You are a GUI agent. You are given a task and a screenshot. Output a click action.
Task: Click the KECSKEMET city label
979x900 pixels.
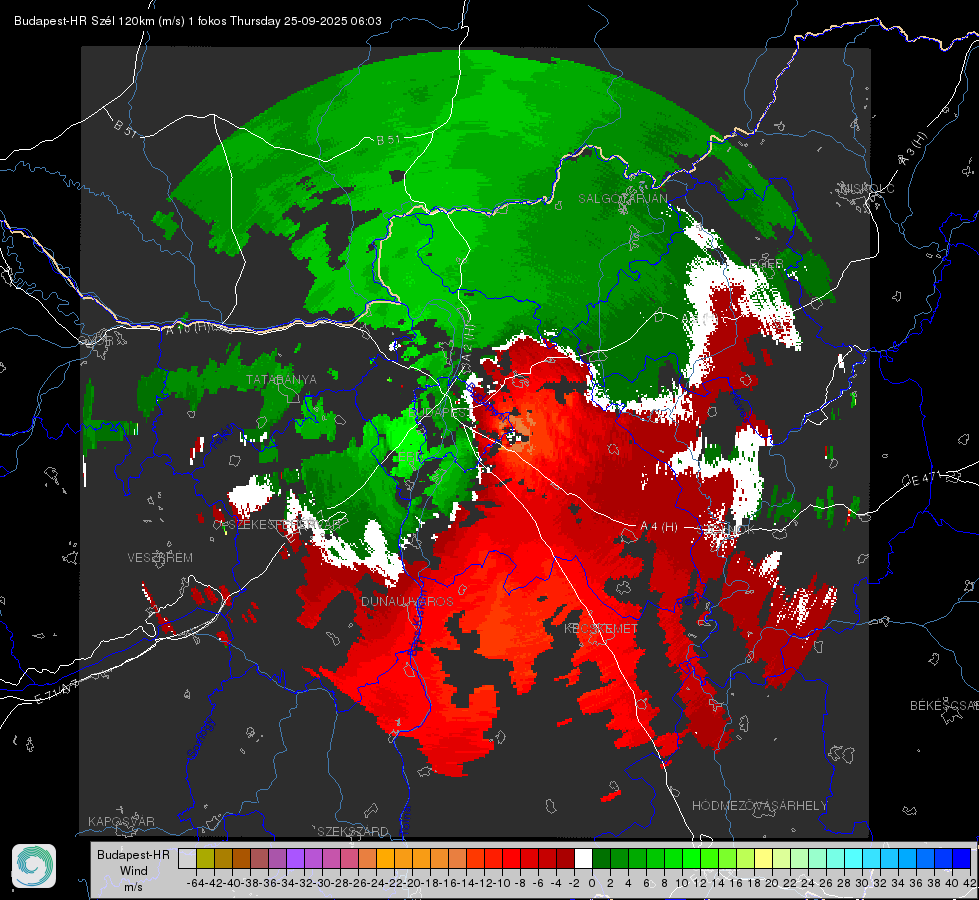click(x=601, y=628)
